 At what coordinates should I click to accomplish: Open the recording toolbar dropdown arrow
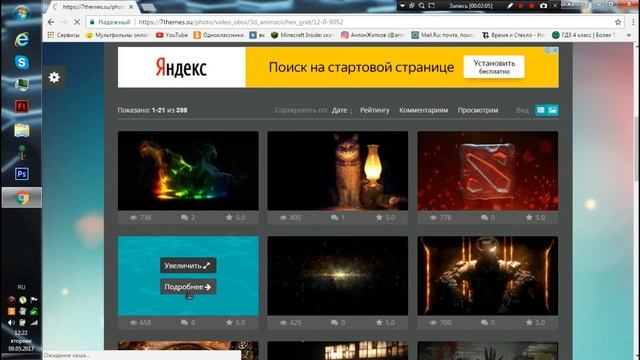click(402, 6)
